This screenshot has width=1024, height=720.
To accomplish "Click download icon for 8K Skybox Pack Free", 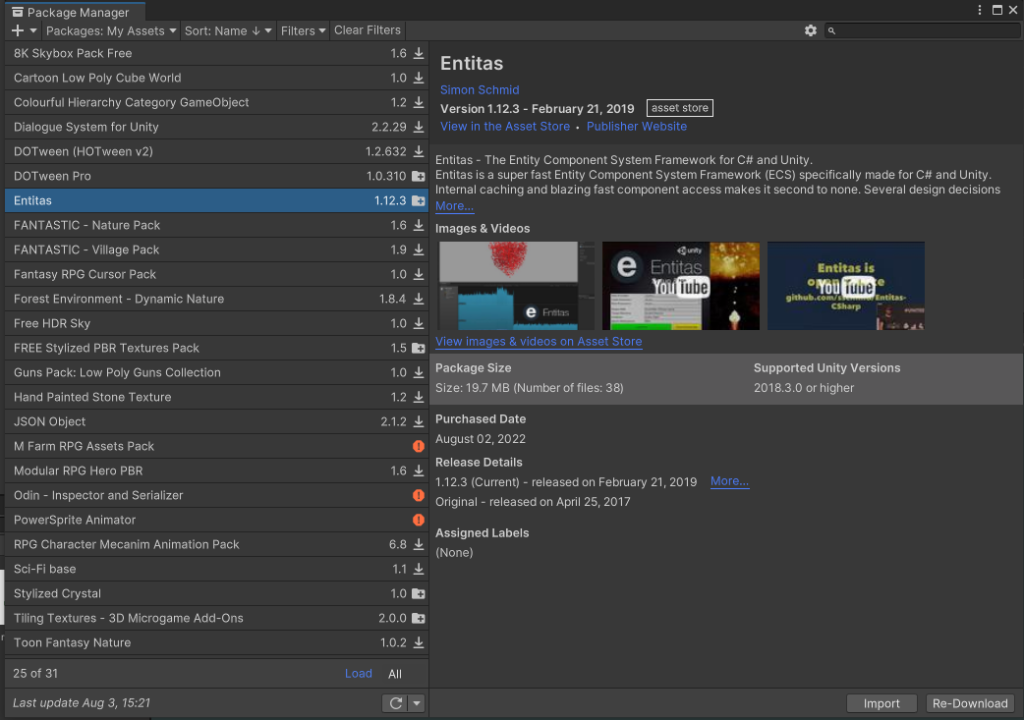I will pos(419,54).
